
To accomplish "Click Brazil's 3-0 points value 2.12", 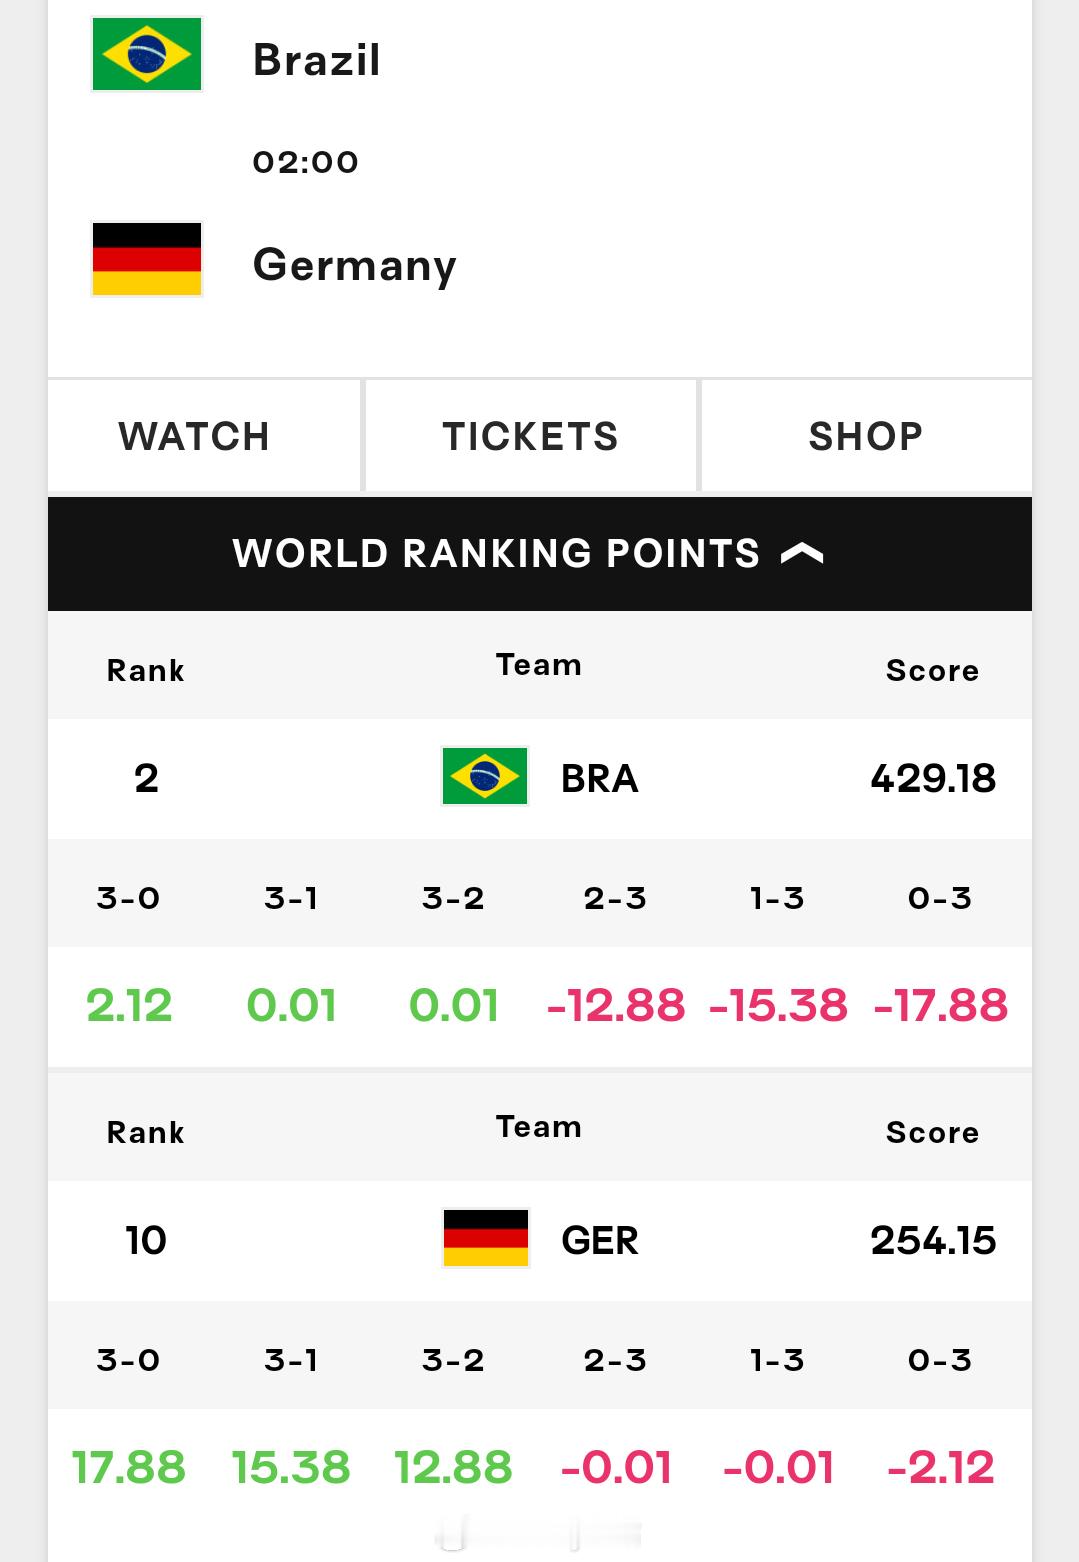I will (x=129, y=1005).
